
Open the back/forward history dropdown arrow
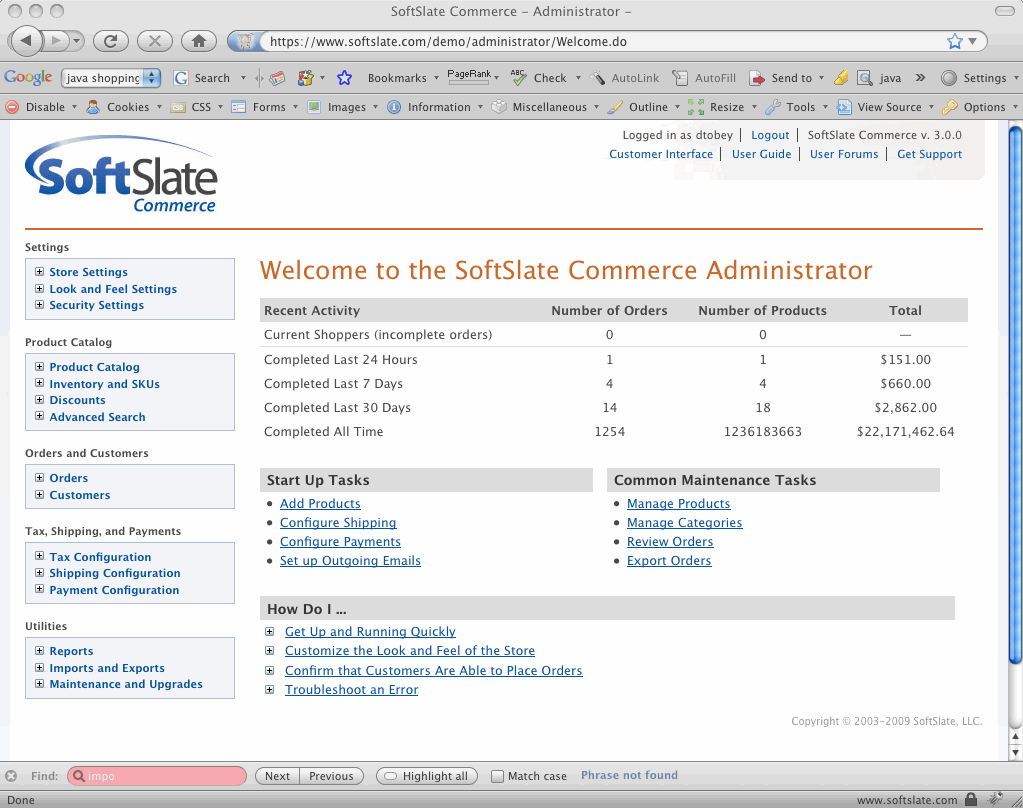pos(77,41)
